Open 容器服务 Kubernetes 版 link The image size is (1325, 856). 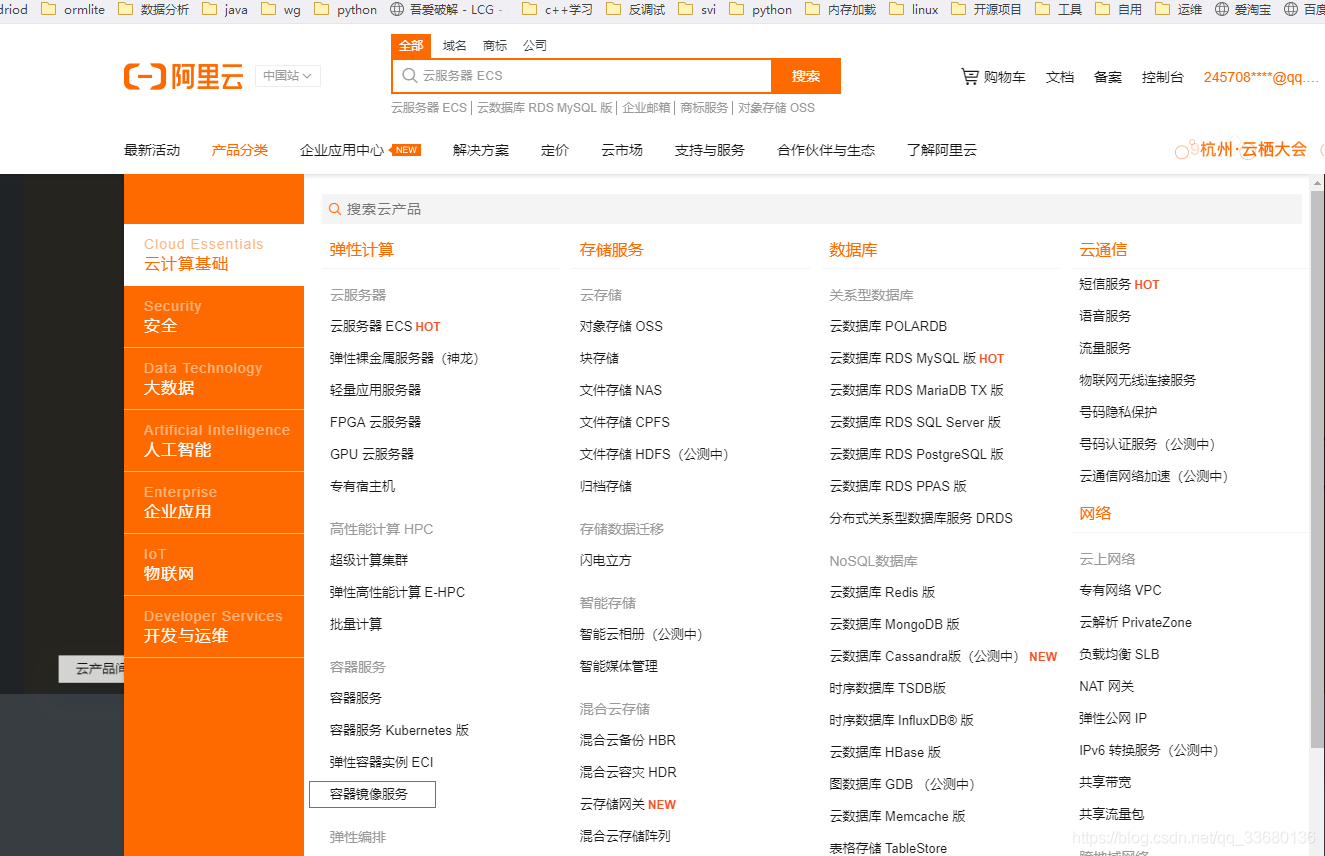click(399, 730)
